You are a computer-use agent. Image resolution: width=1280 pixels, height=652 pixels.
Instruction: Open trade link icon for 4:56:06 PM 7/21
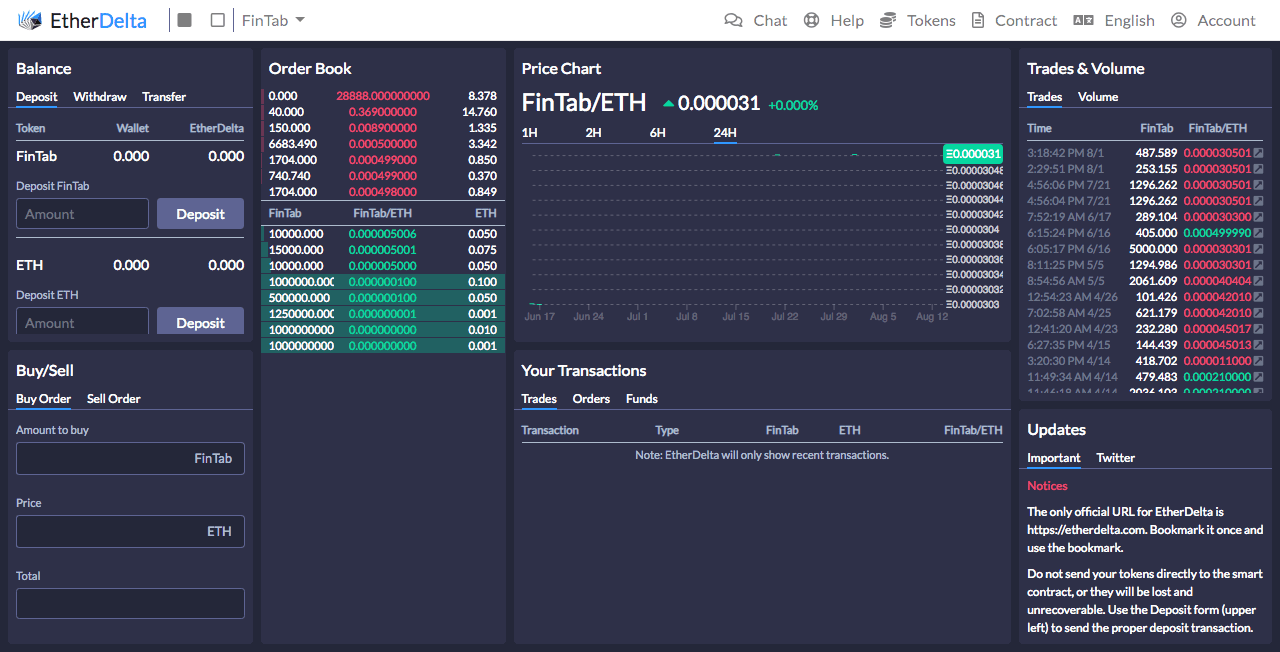[x=1258, y=185]
